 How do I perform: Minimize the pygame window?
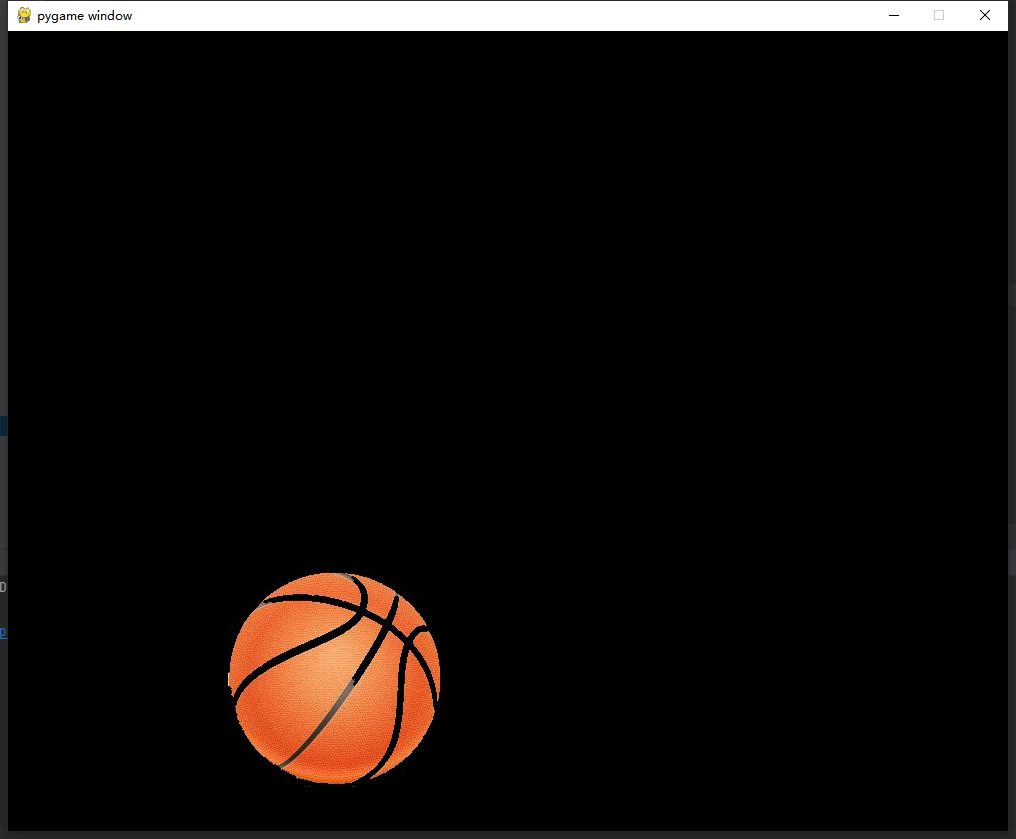894,16
